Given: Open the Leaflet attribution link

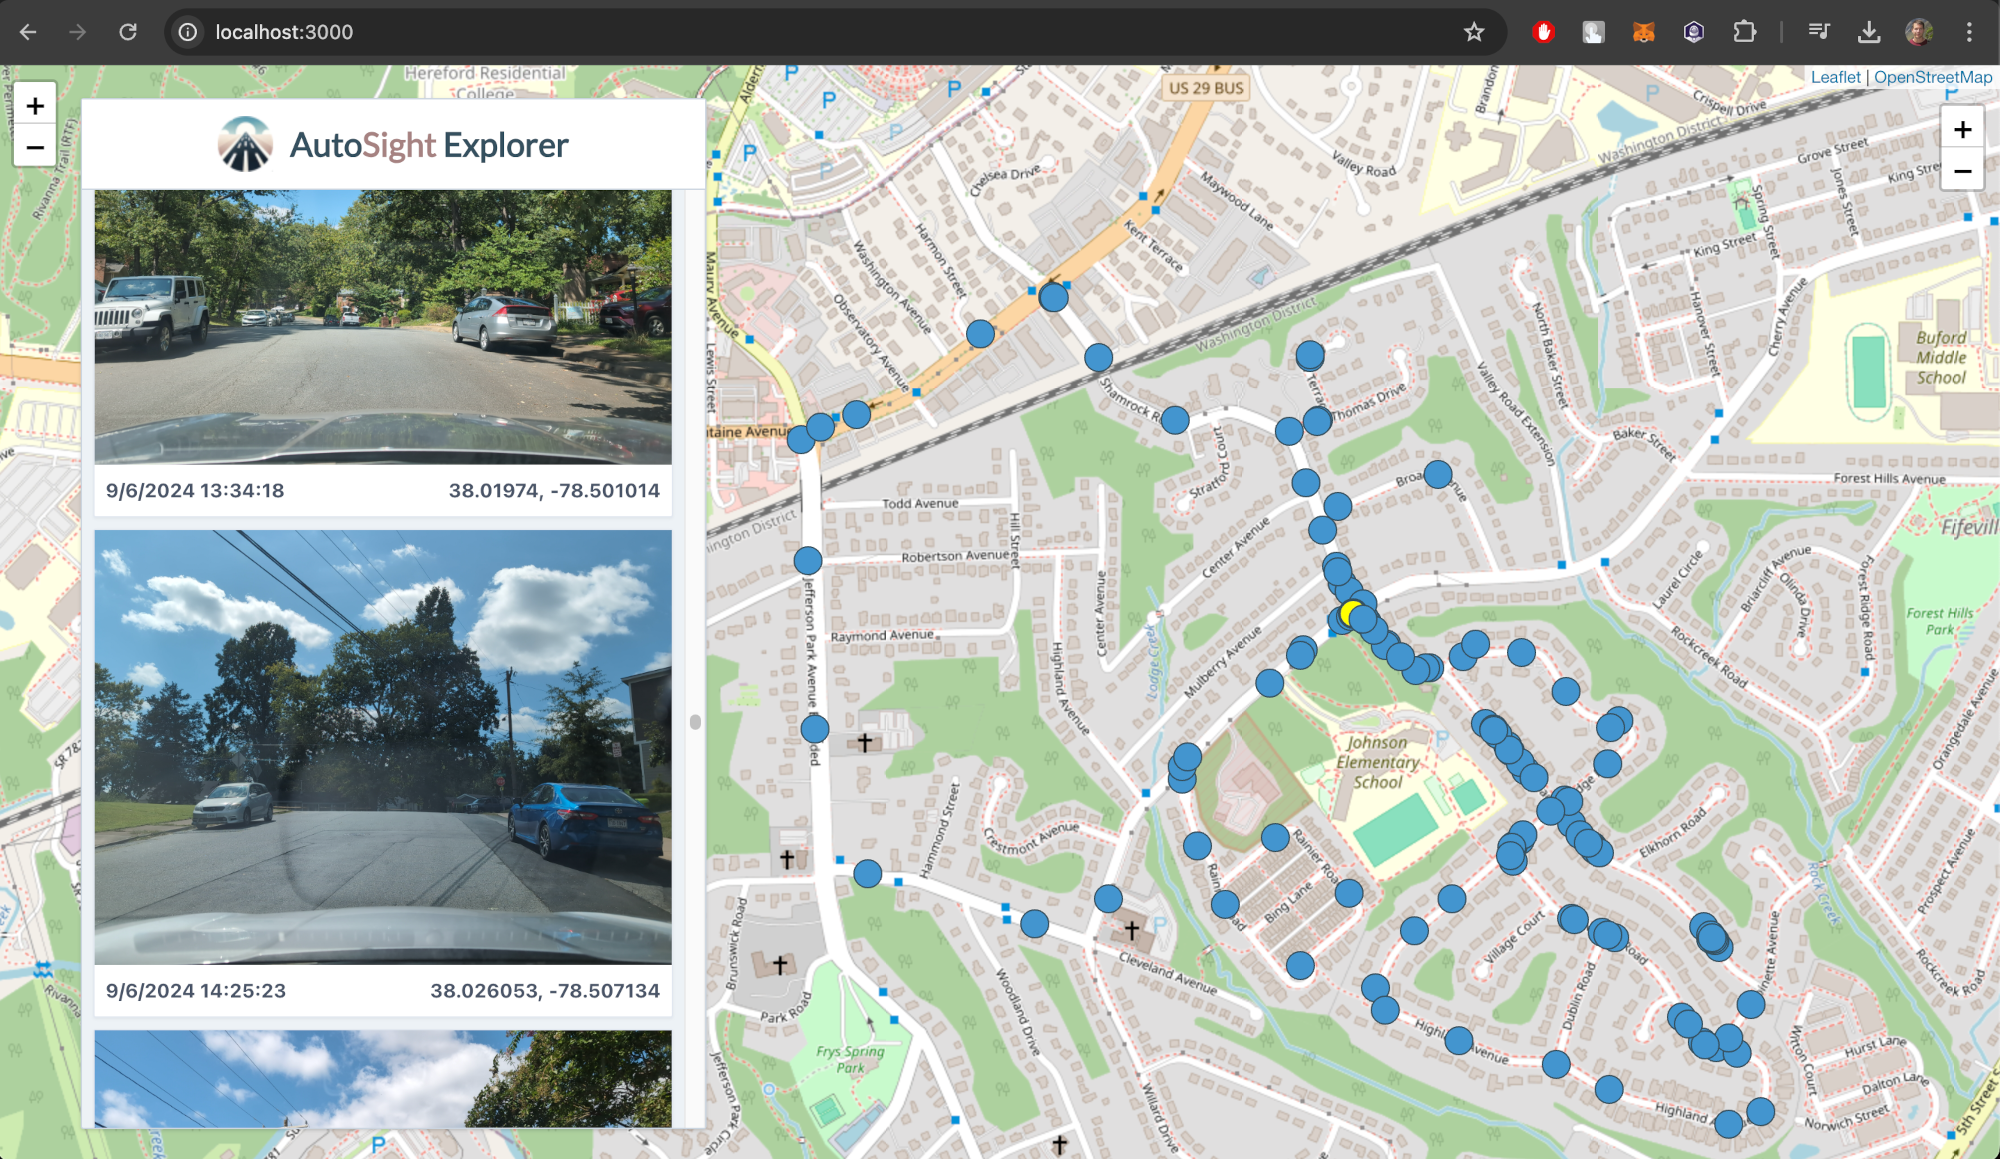Looking at the screenshot, I should click(x=1835, y=77).
